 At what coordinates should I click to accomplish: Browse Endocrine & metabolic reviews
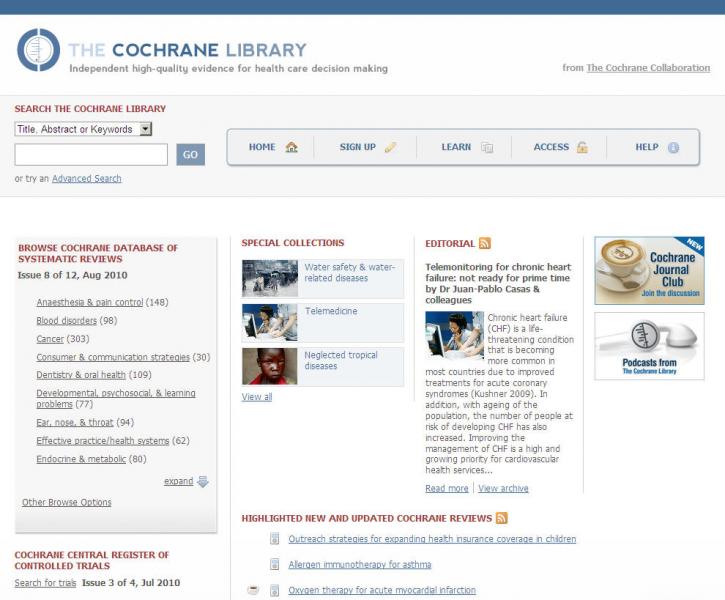81,459
